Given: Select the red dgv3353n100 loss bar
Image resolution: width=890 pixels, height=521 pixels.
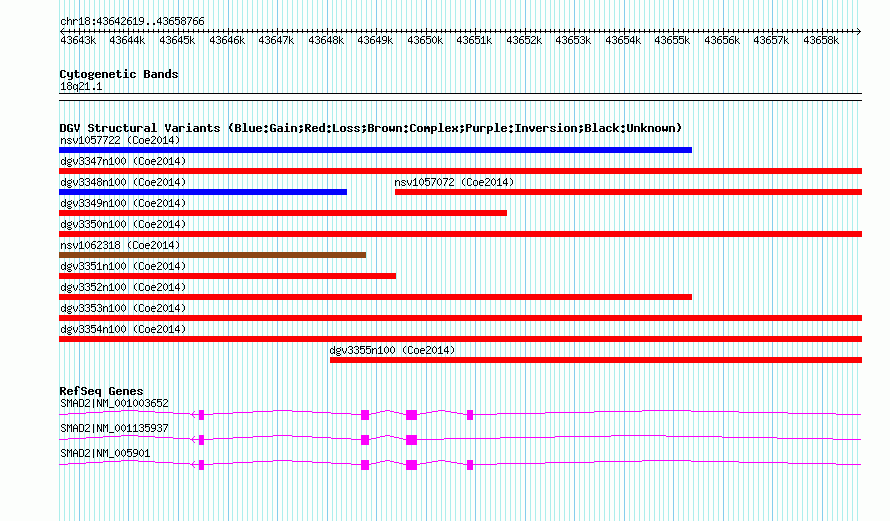Looking at the screenshot, I should click(460, 318).
